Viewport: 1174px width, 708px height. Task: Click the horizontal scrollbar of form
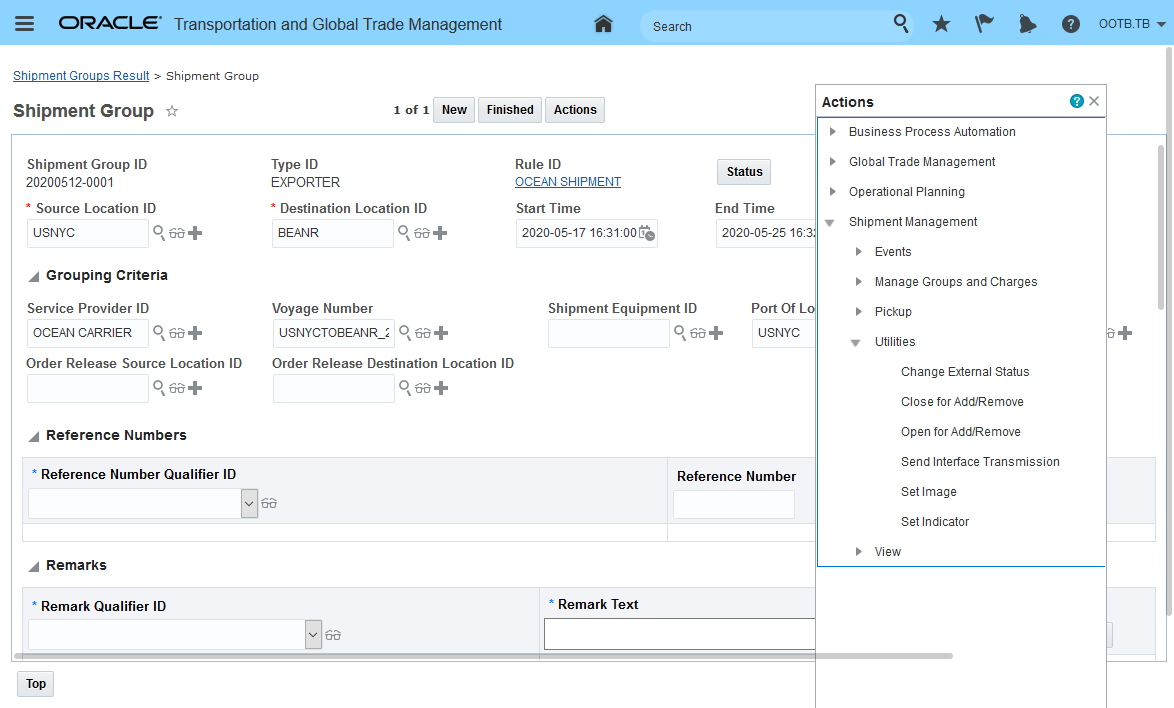click(x=484, y=656)
